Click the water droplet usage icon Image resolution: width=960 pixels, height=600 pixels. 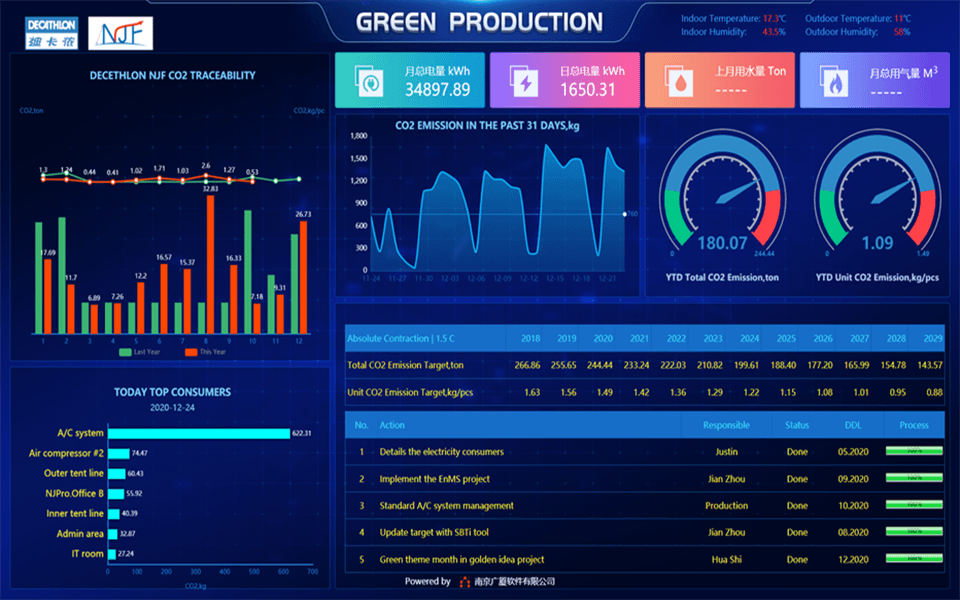click(679, 80)
